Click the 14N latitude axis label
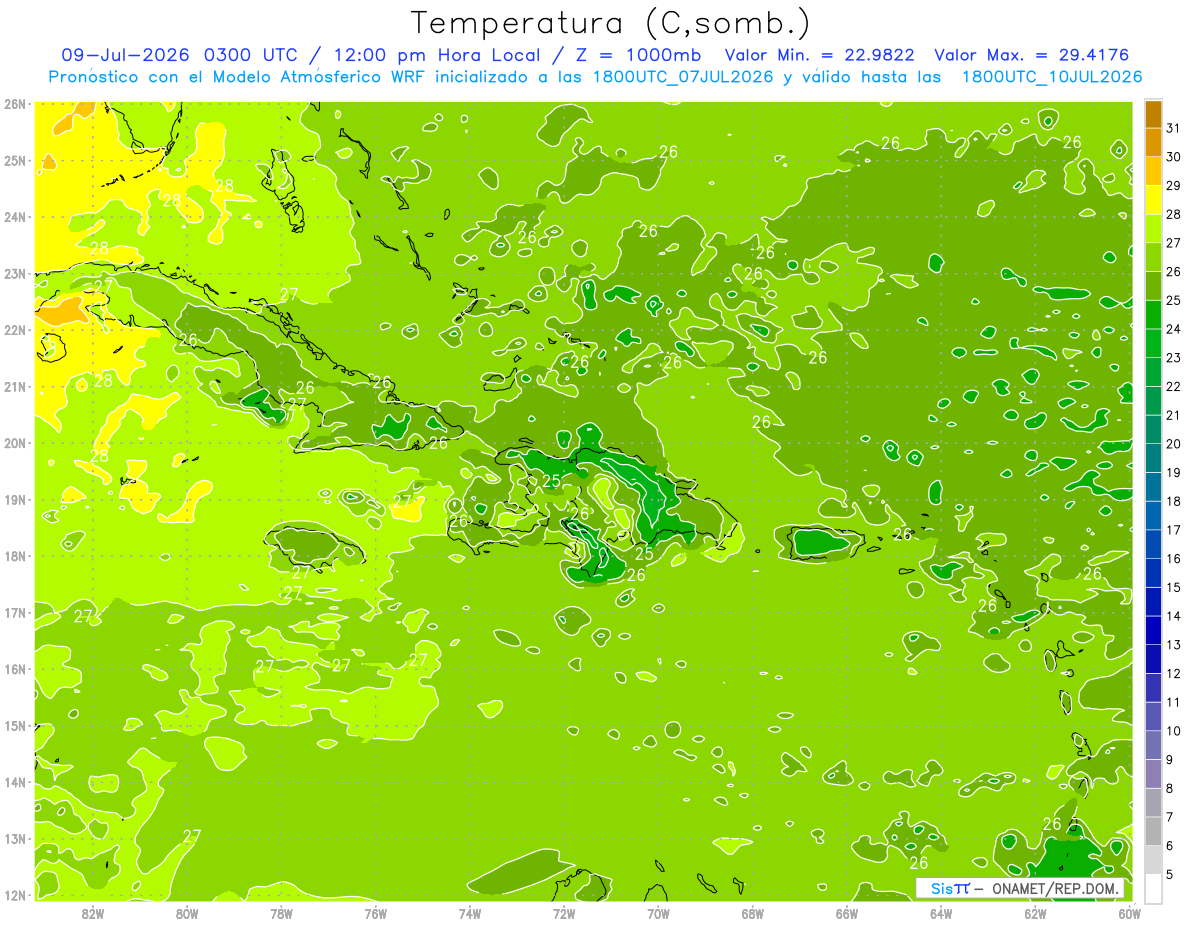The width and height of the screenshot is (1200, 927). (15, 782)
